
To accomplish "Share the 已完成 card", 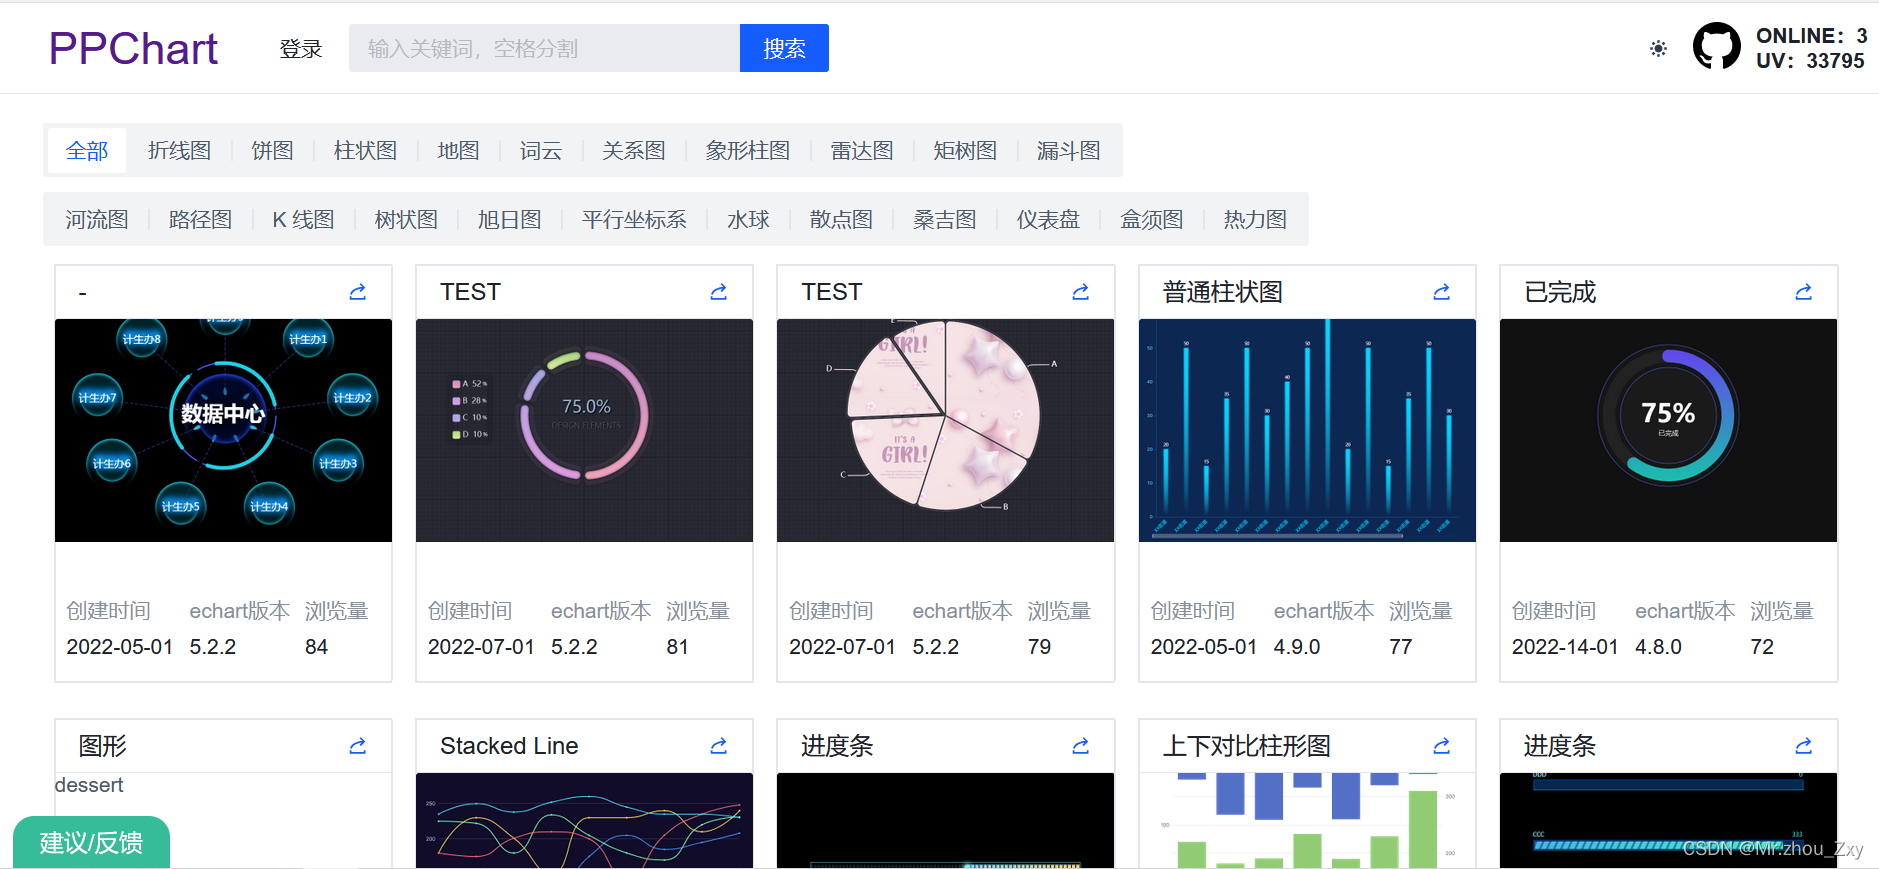I will (1803, 292).
